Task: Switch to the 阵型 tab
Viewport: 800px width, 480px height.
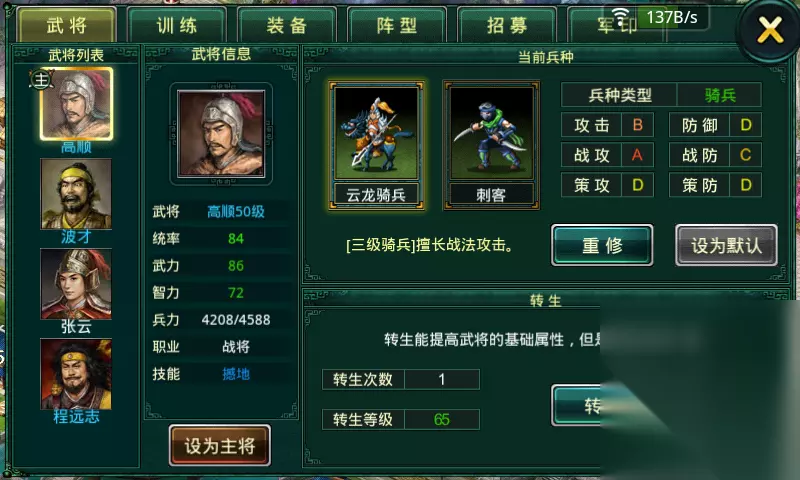Action: (397, 25)
